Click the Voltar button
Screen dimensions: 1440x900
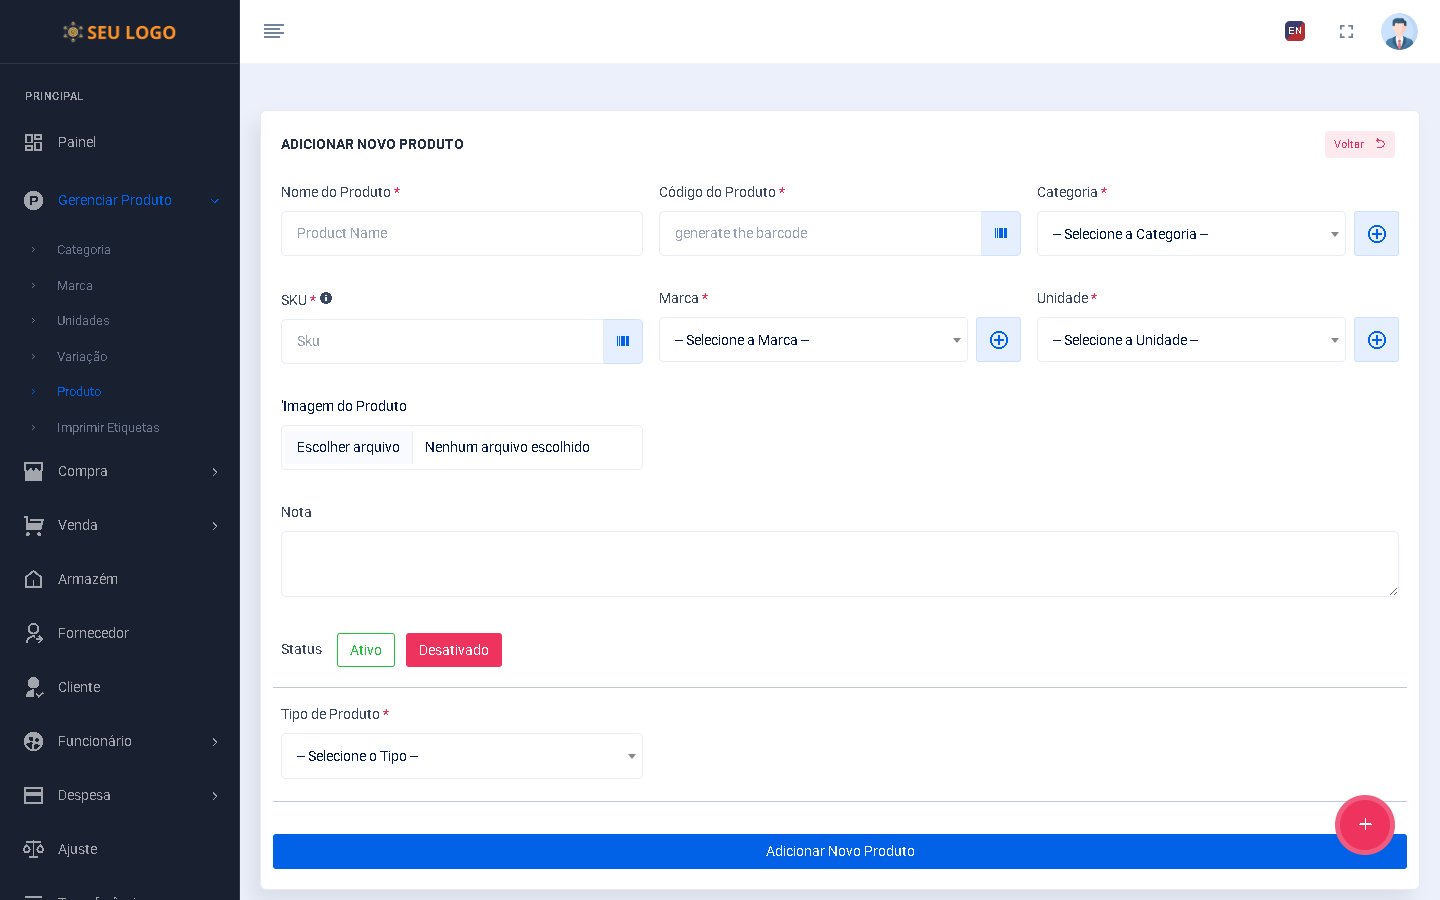coord(1359,144)
